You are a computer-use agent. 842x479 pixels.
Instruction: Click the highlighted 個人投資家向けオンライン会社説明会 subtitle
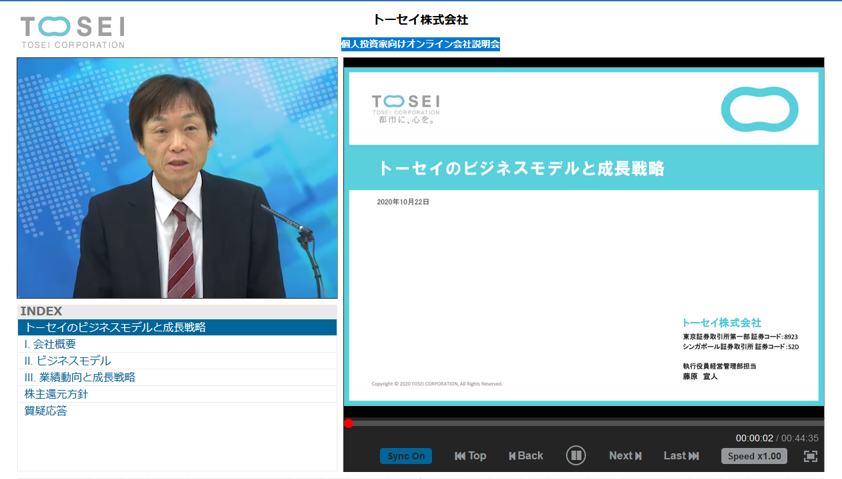point(420,44)
